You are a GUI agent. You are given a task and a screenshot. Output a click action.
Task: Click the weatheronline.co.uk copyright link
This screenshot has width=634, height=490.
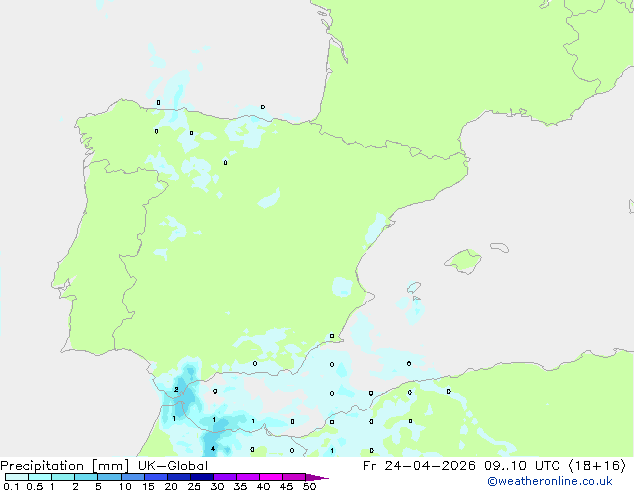pyautogui.click(x=550, y=481)
